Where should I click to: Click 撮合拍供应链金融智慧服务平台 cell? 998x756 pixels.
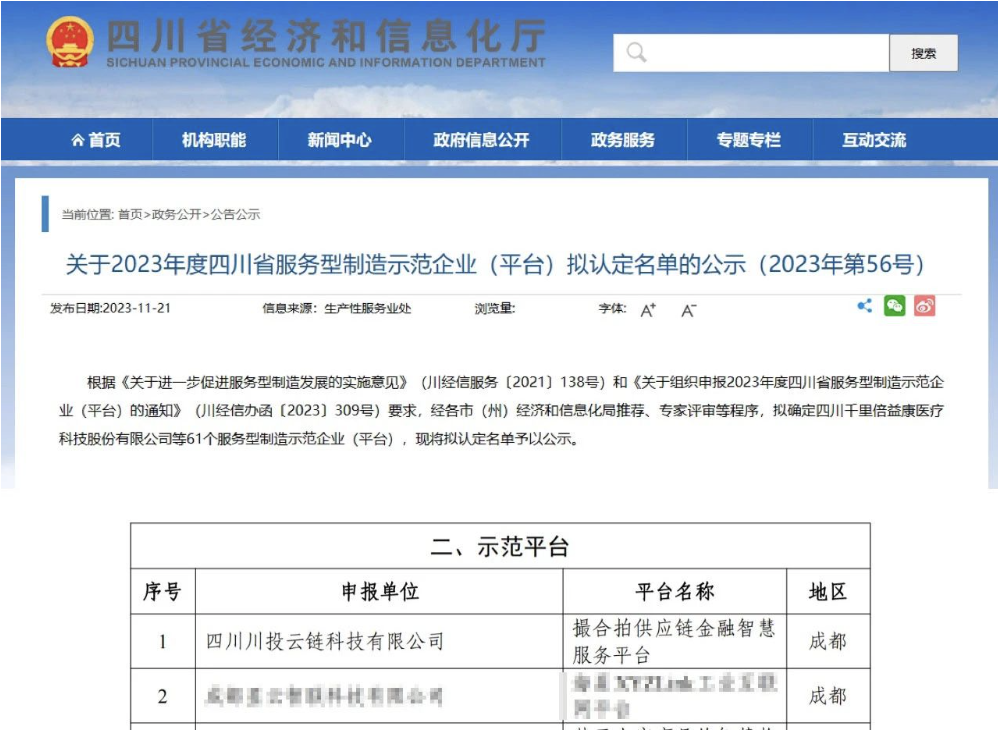(x=674, y=641)
